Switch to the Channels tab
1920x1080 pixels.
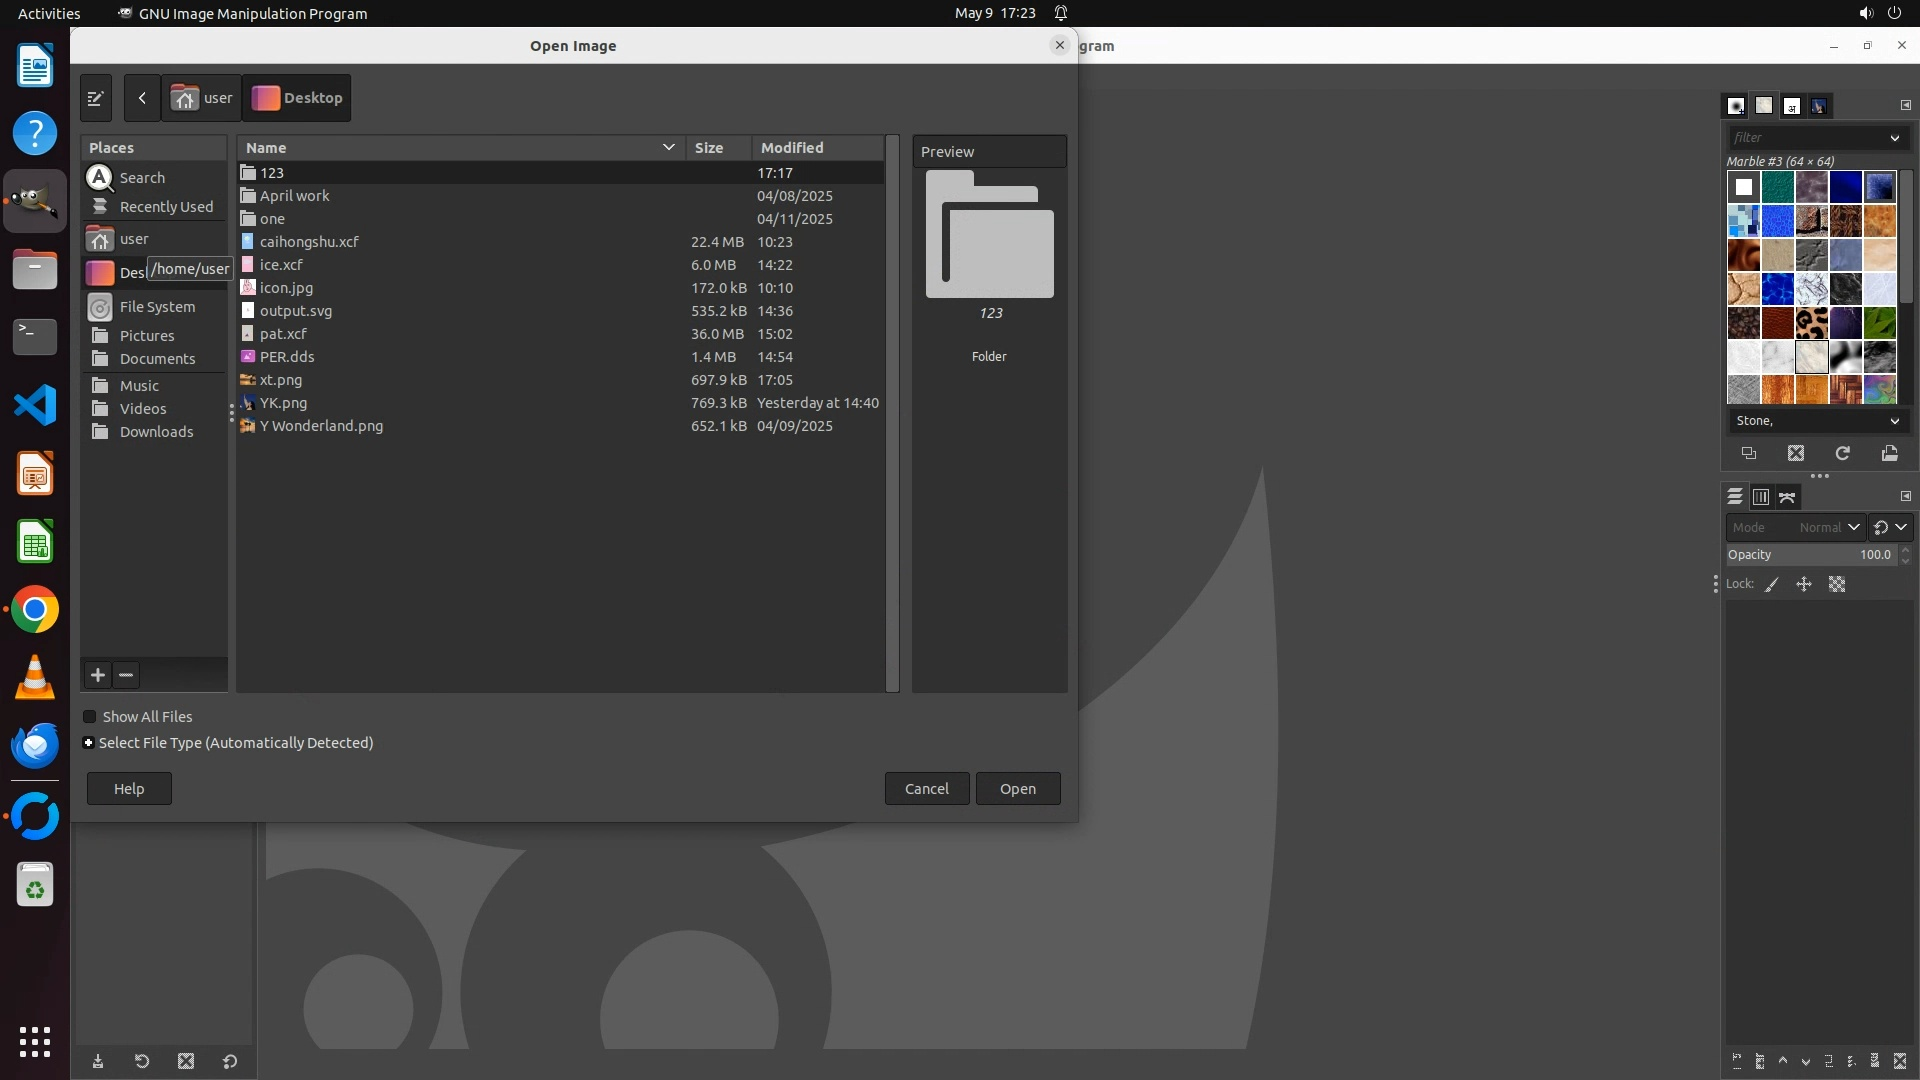click(x=1761, y=497)
